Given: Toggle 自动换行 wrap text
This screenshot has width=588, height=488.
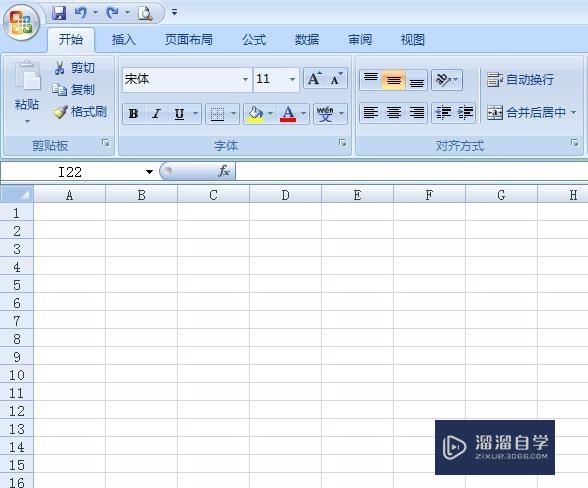Looking at the screenshot, I should (x=520, y=80).
